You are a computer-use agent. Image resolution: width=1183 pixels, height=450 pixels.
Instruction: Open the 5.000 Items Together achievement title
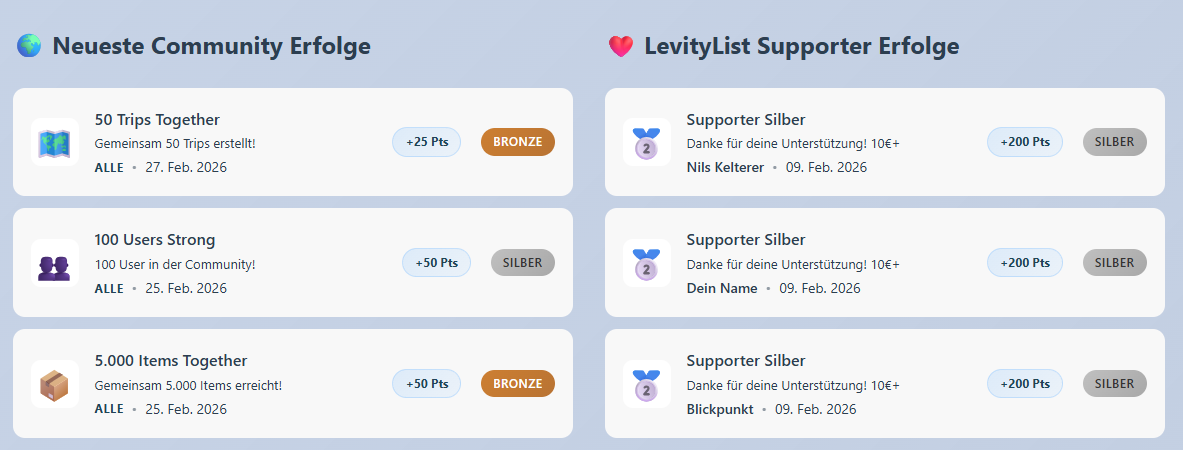170,360
